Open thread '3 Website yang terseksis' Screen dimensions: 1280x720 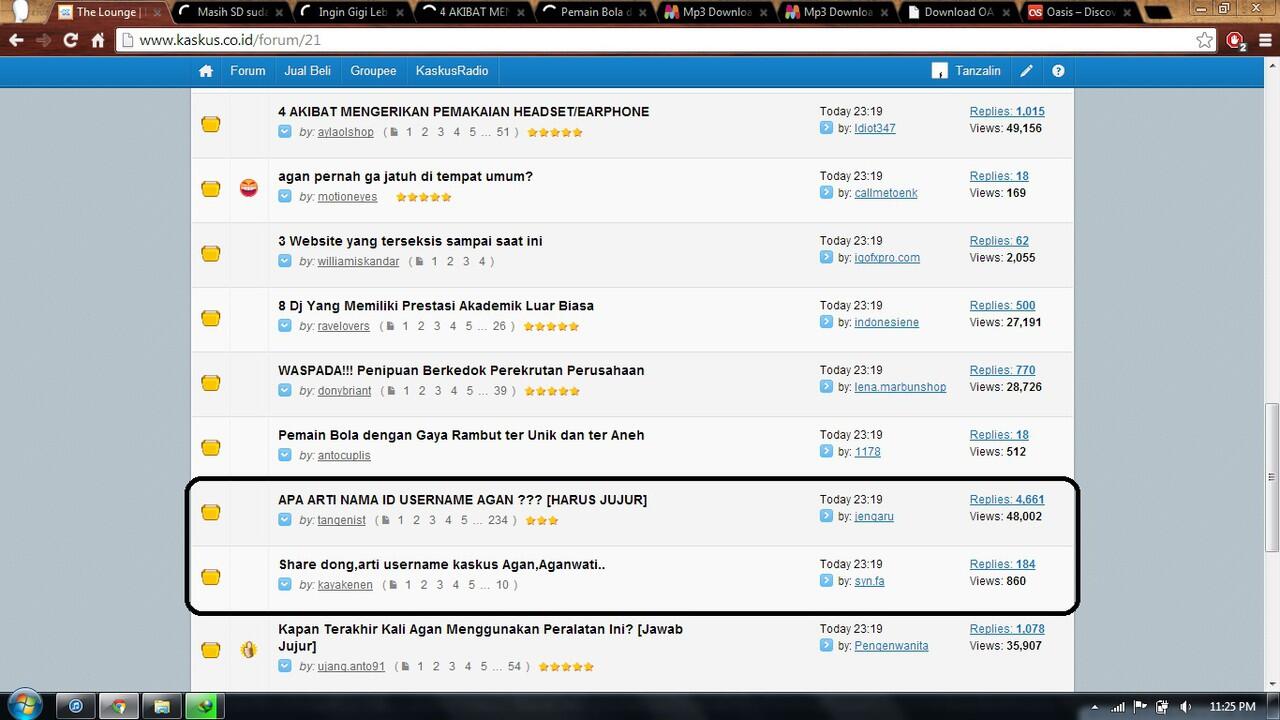point(410,241)
